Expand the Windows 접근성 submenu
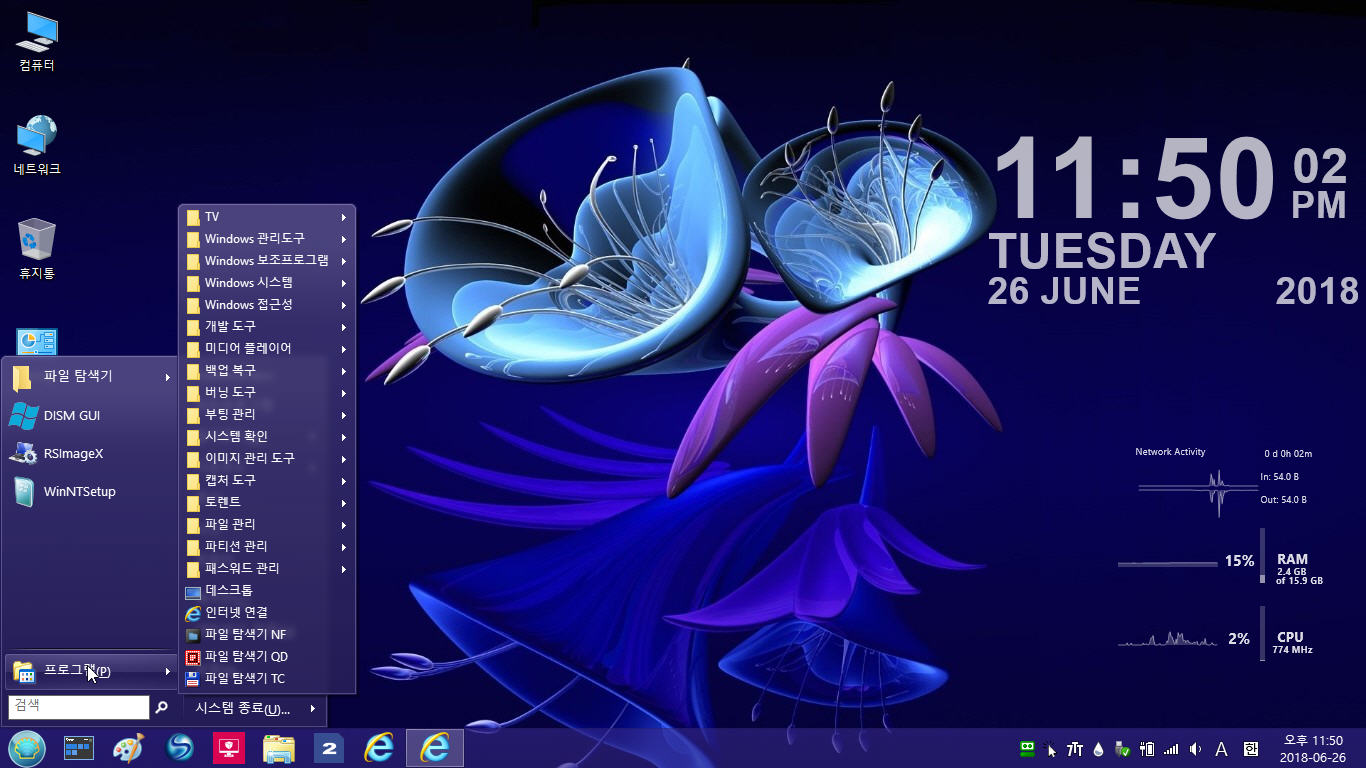1366x768 pixels. 266,305
